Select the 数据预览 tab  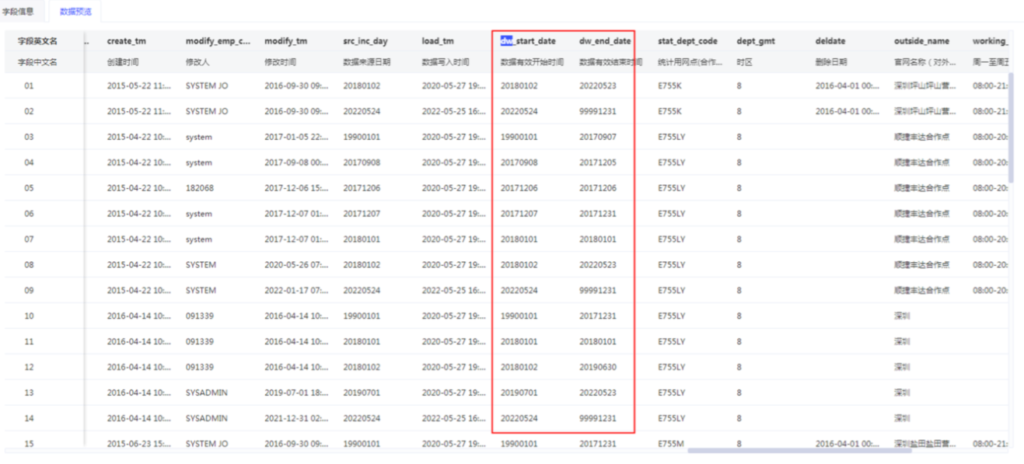[74, 11]
